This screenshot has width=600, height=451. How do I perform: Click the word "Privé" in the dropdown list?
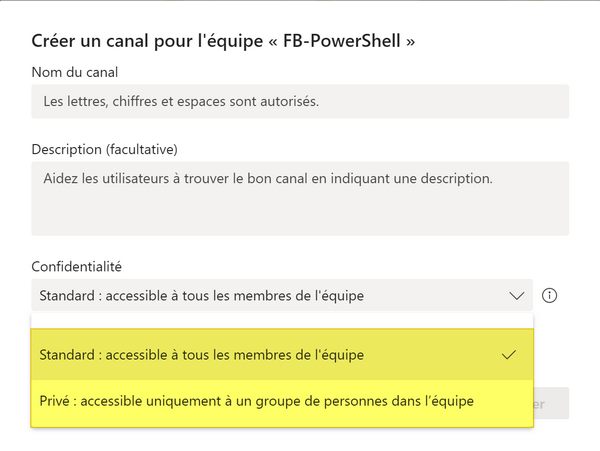tap(55, 402)
